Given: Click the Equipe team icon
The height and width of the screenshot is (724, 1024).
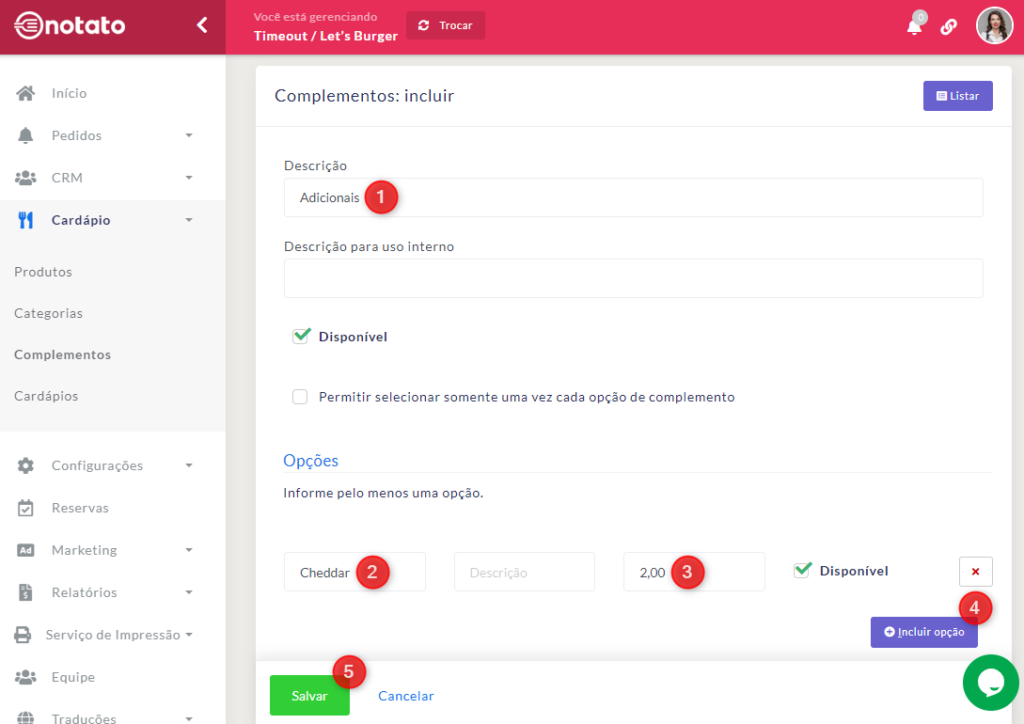Looking at the screenshot, I should (x=26, y=677).
